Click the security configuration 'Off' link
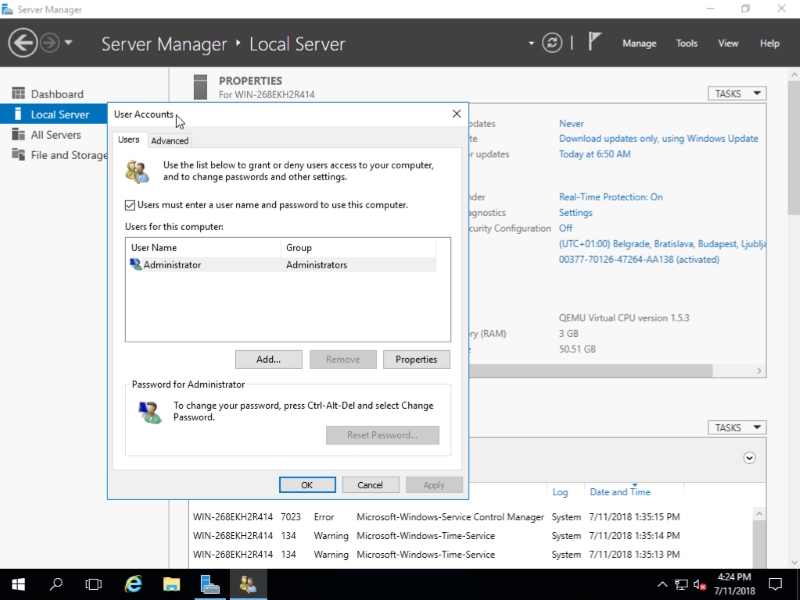 coord(565,228)
